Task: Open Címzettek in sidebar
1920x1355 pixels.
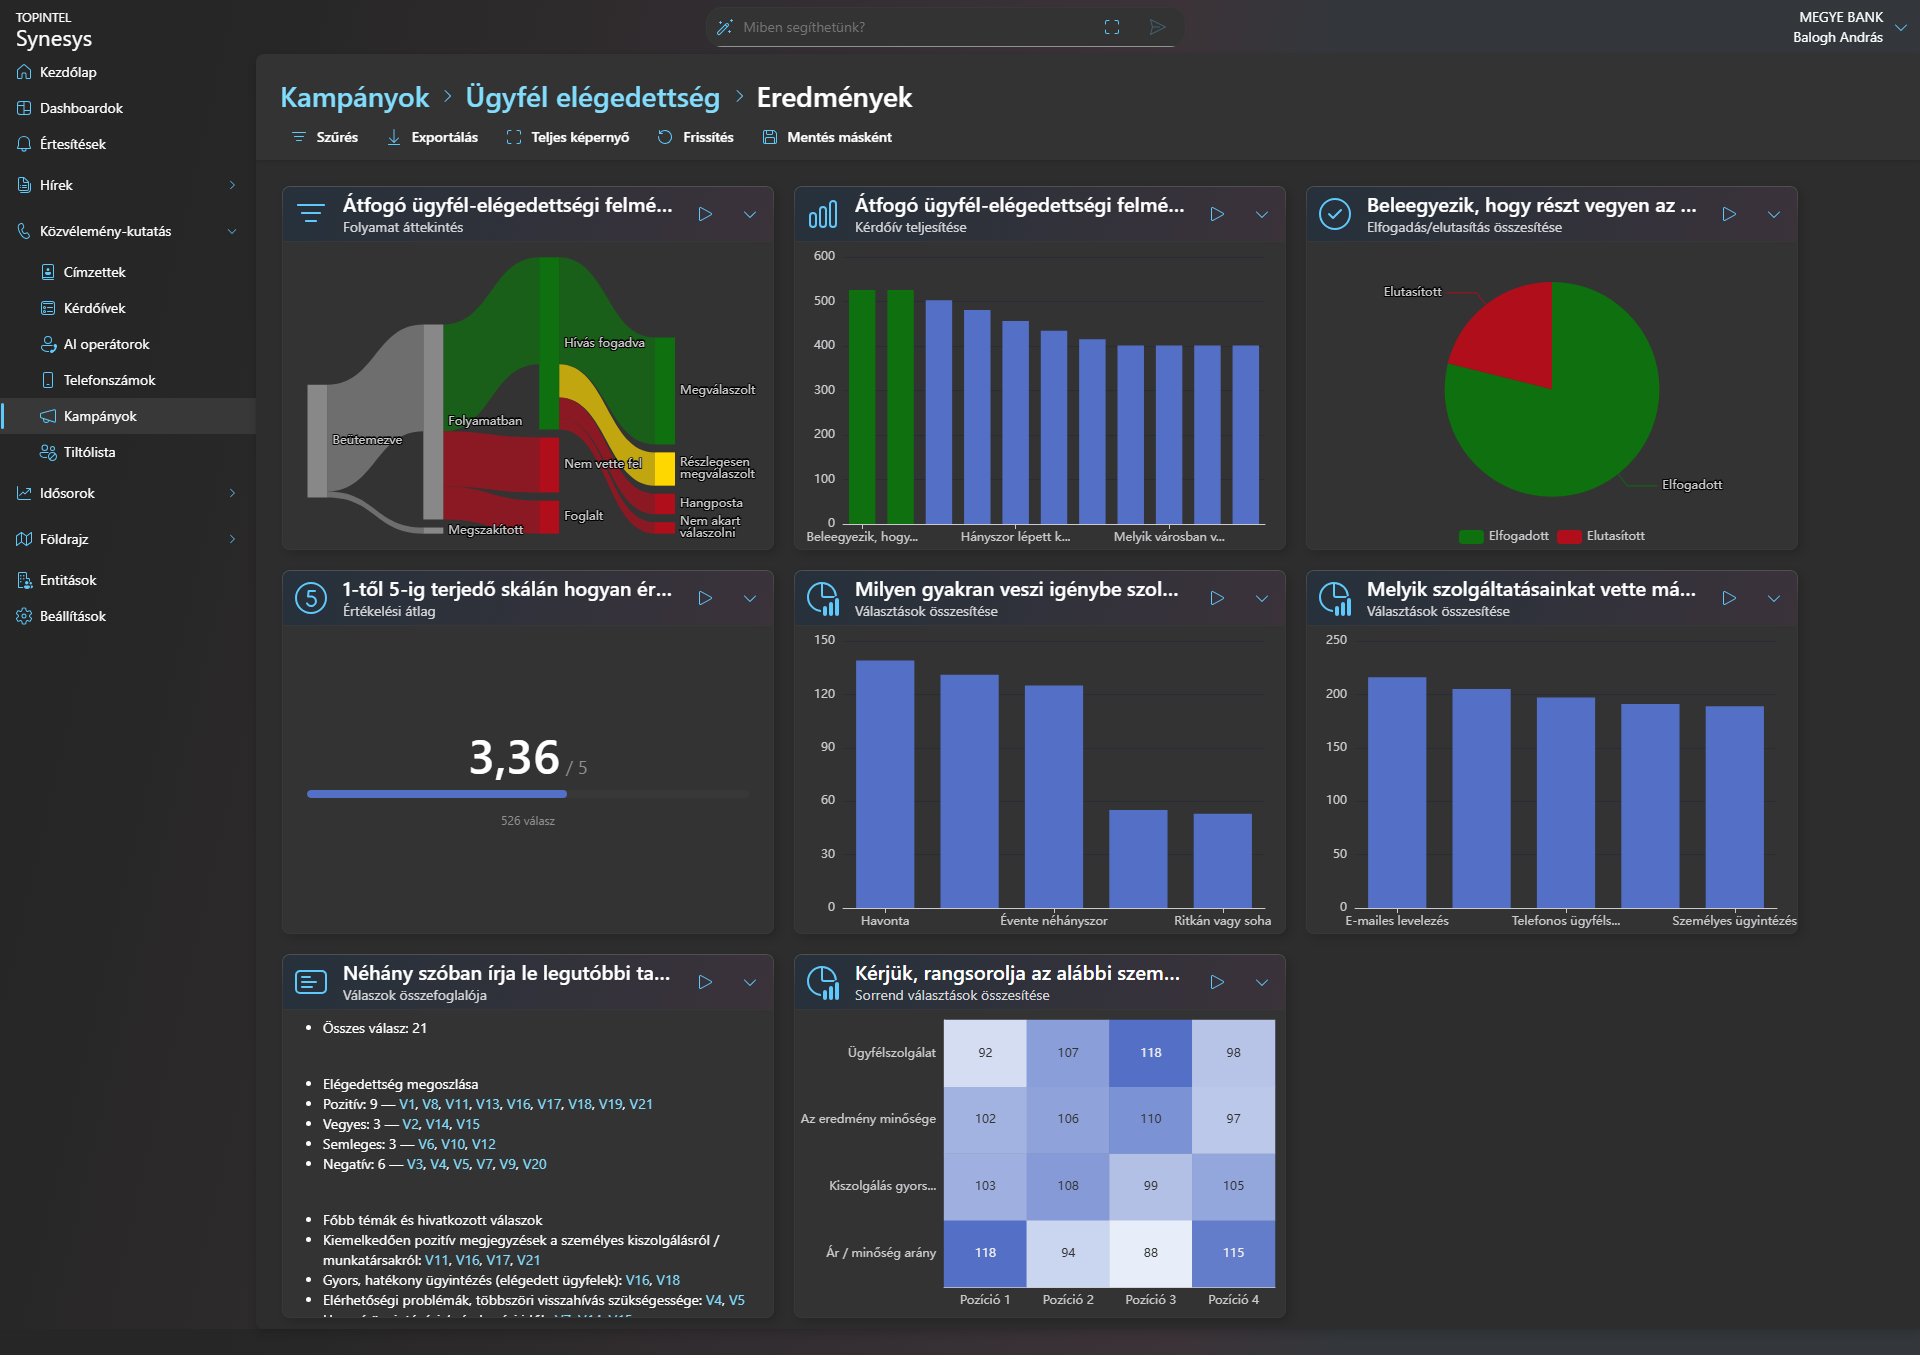Action: (x=128, y=272)
